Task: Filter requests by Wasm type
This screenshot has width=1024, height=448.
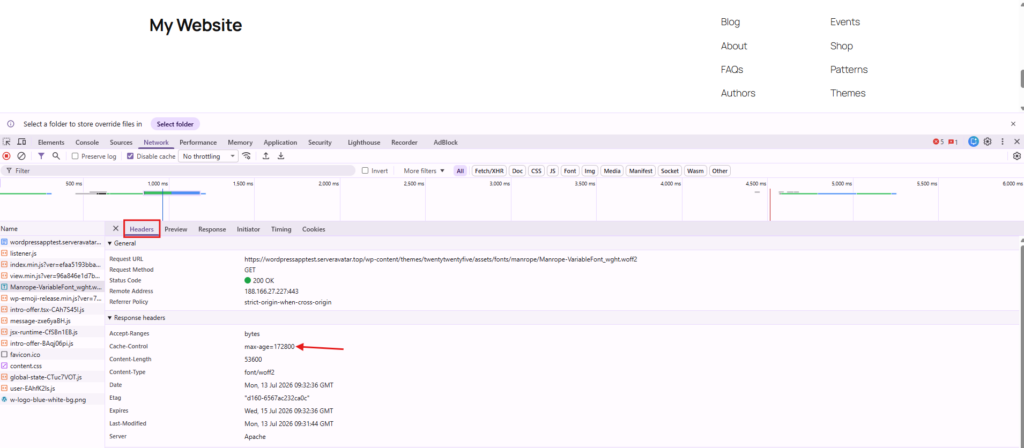Action: tap(696, 170)
